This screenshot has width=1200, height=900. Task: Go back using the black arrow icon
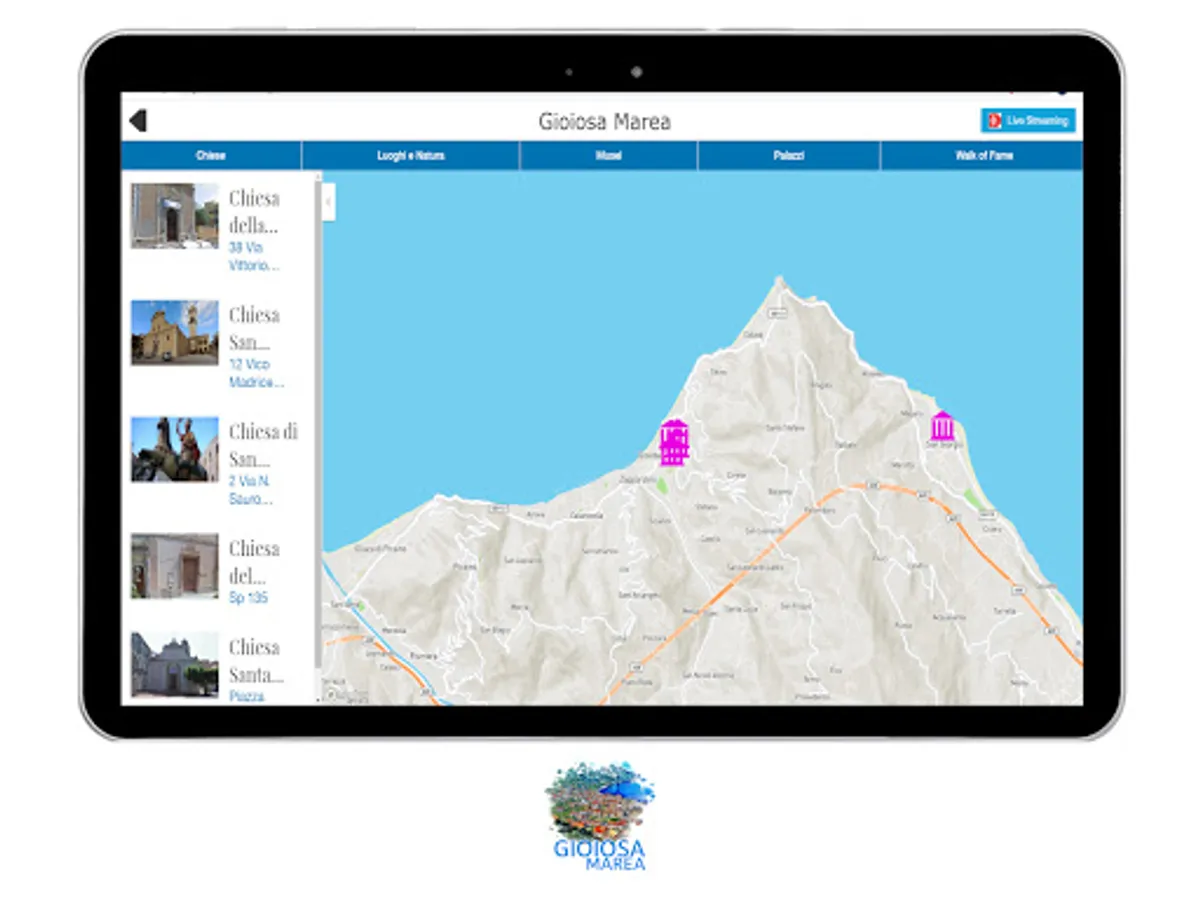138,121
